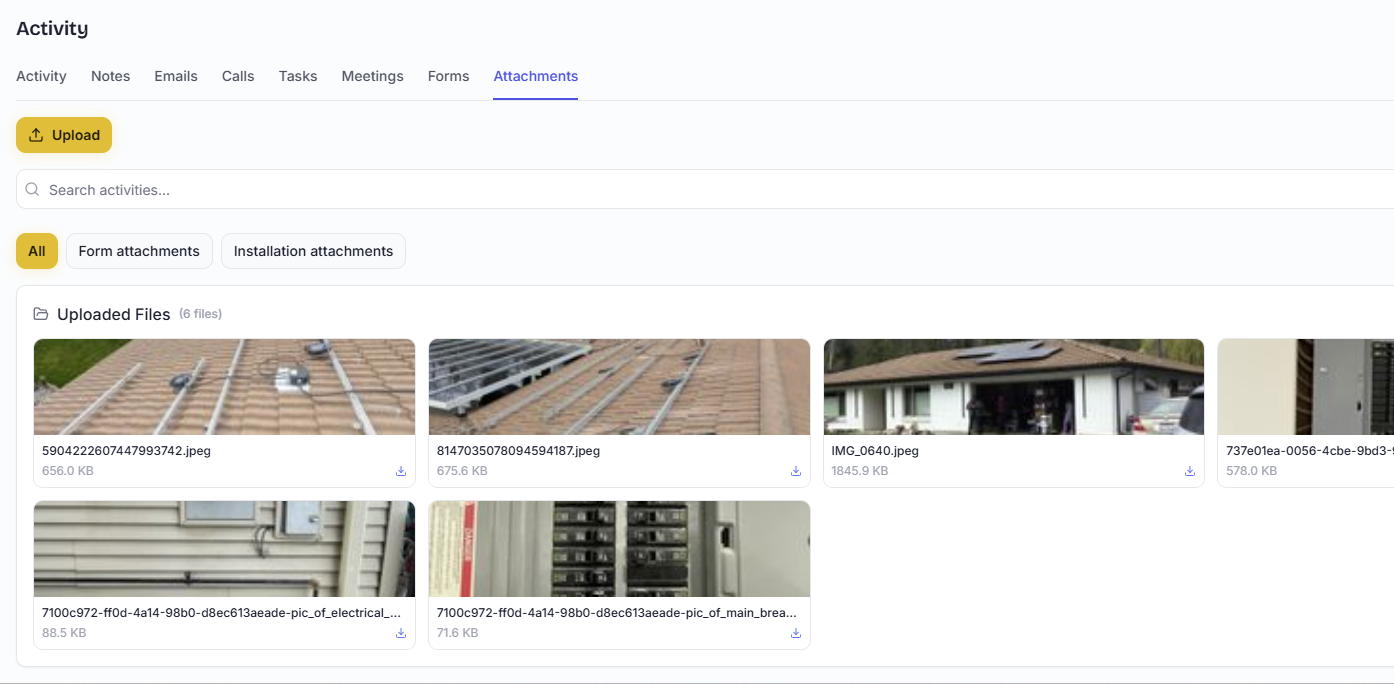Click the Activity page heading
Viewport: 1394px width, 684px height.
point(52,28)
